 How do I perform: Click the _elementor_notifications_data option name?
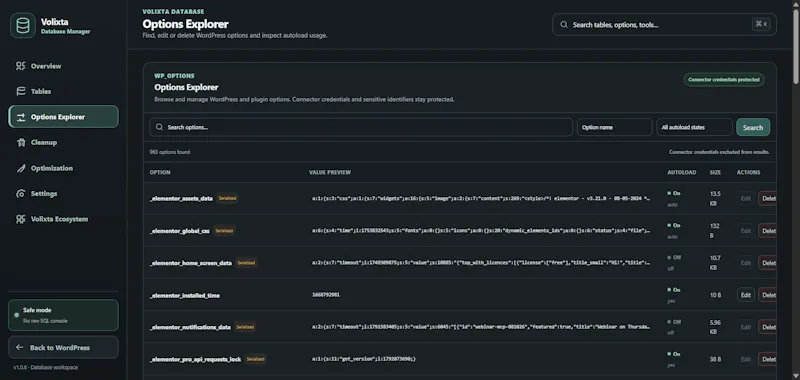(x=190, y=327)
